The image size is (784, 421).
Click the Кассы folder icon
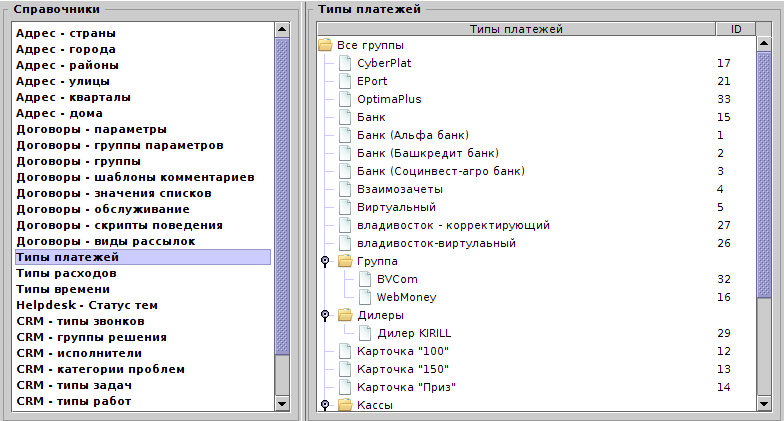click(x=346, y=405)
